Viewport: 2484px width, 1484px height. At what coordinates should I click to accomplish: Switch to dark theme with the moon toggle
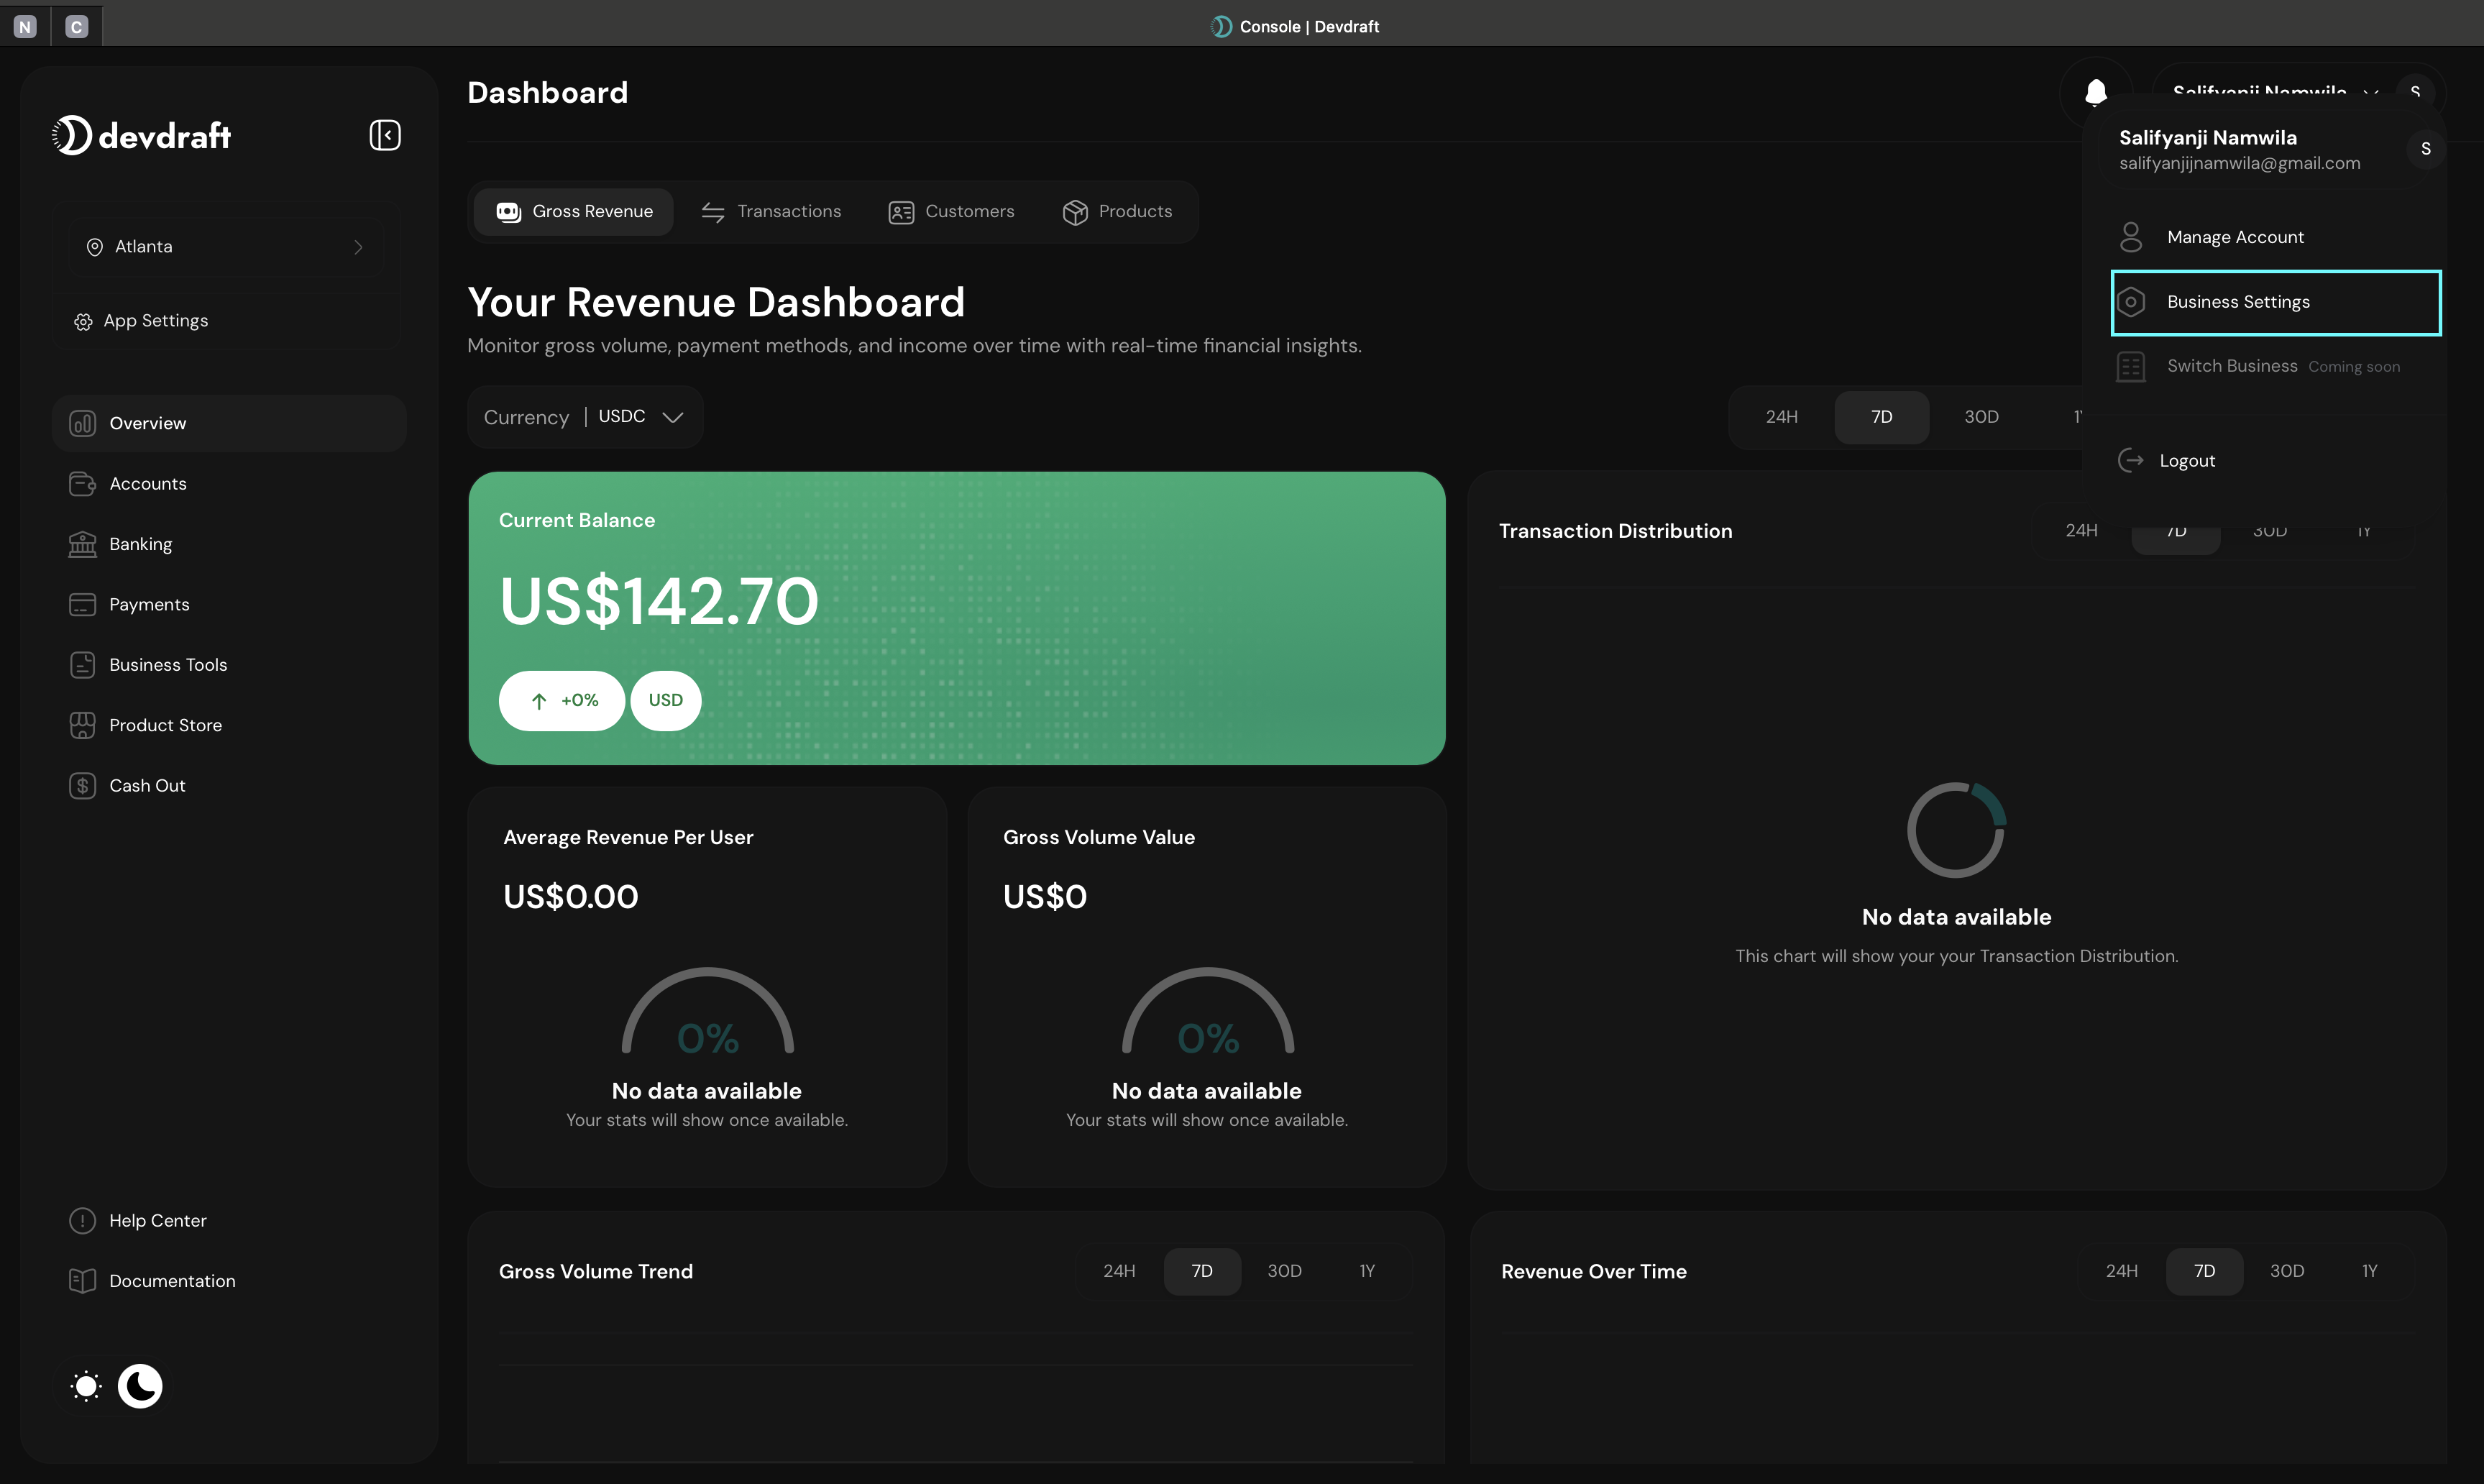pos(140,1386)
